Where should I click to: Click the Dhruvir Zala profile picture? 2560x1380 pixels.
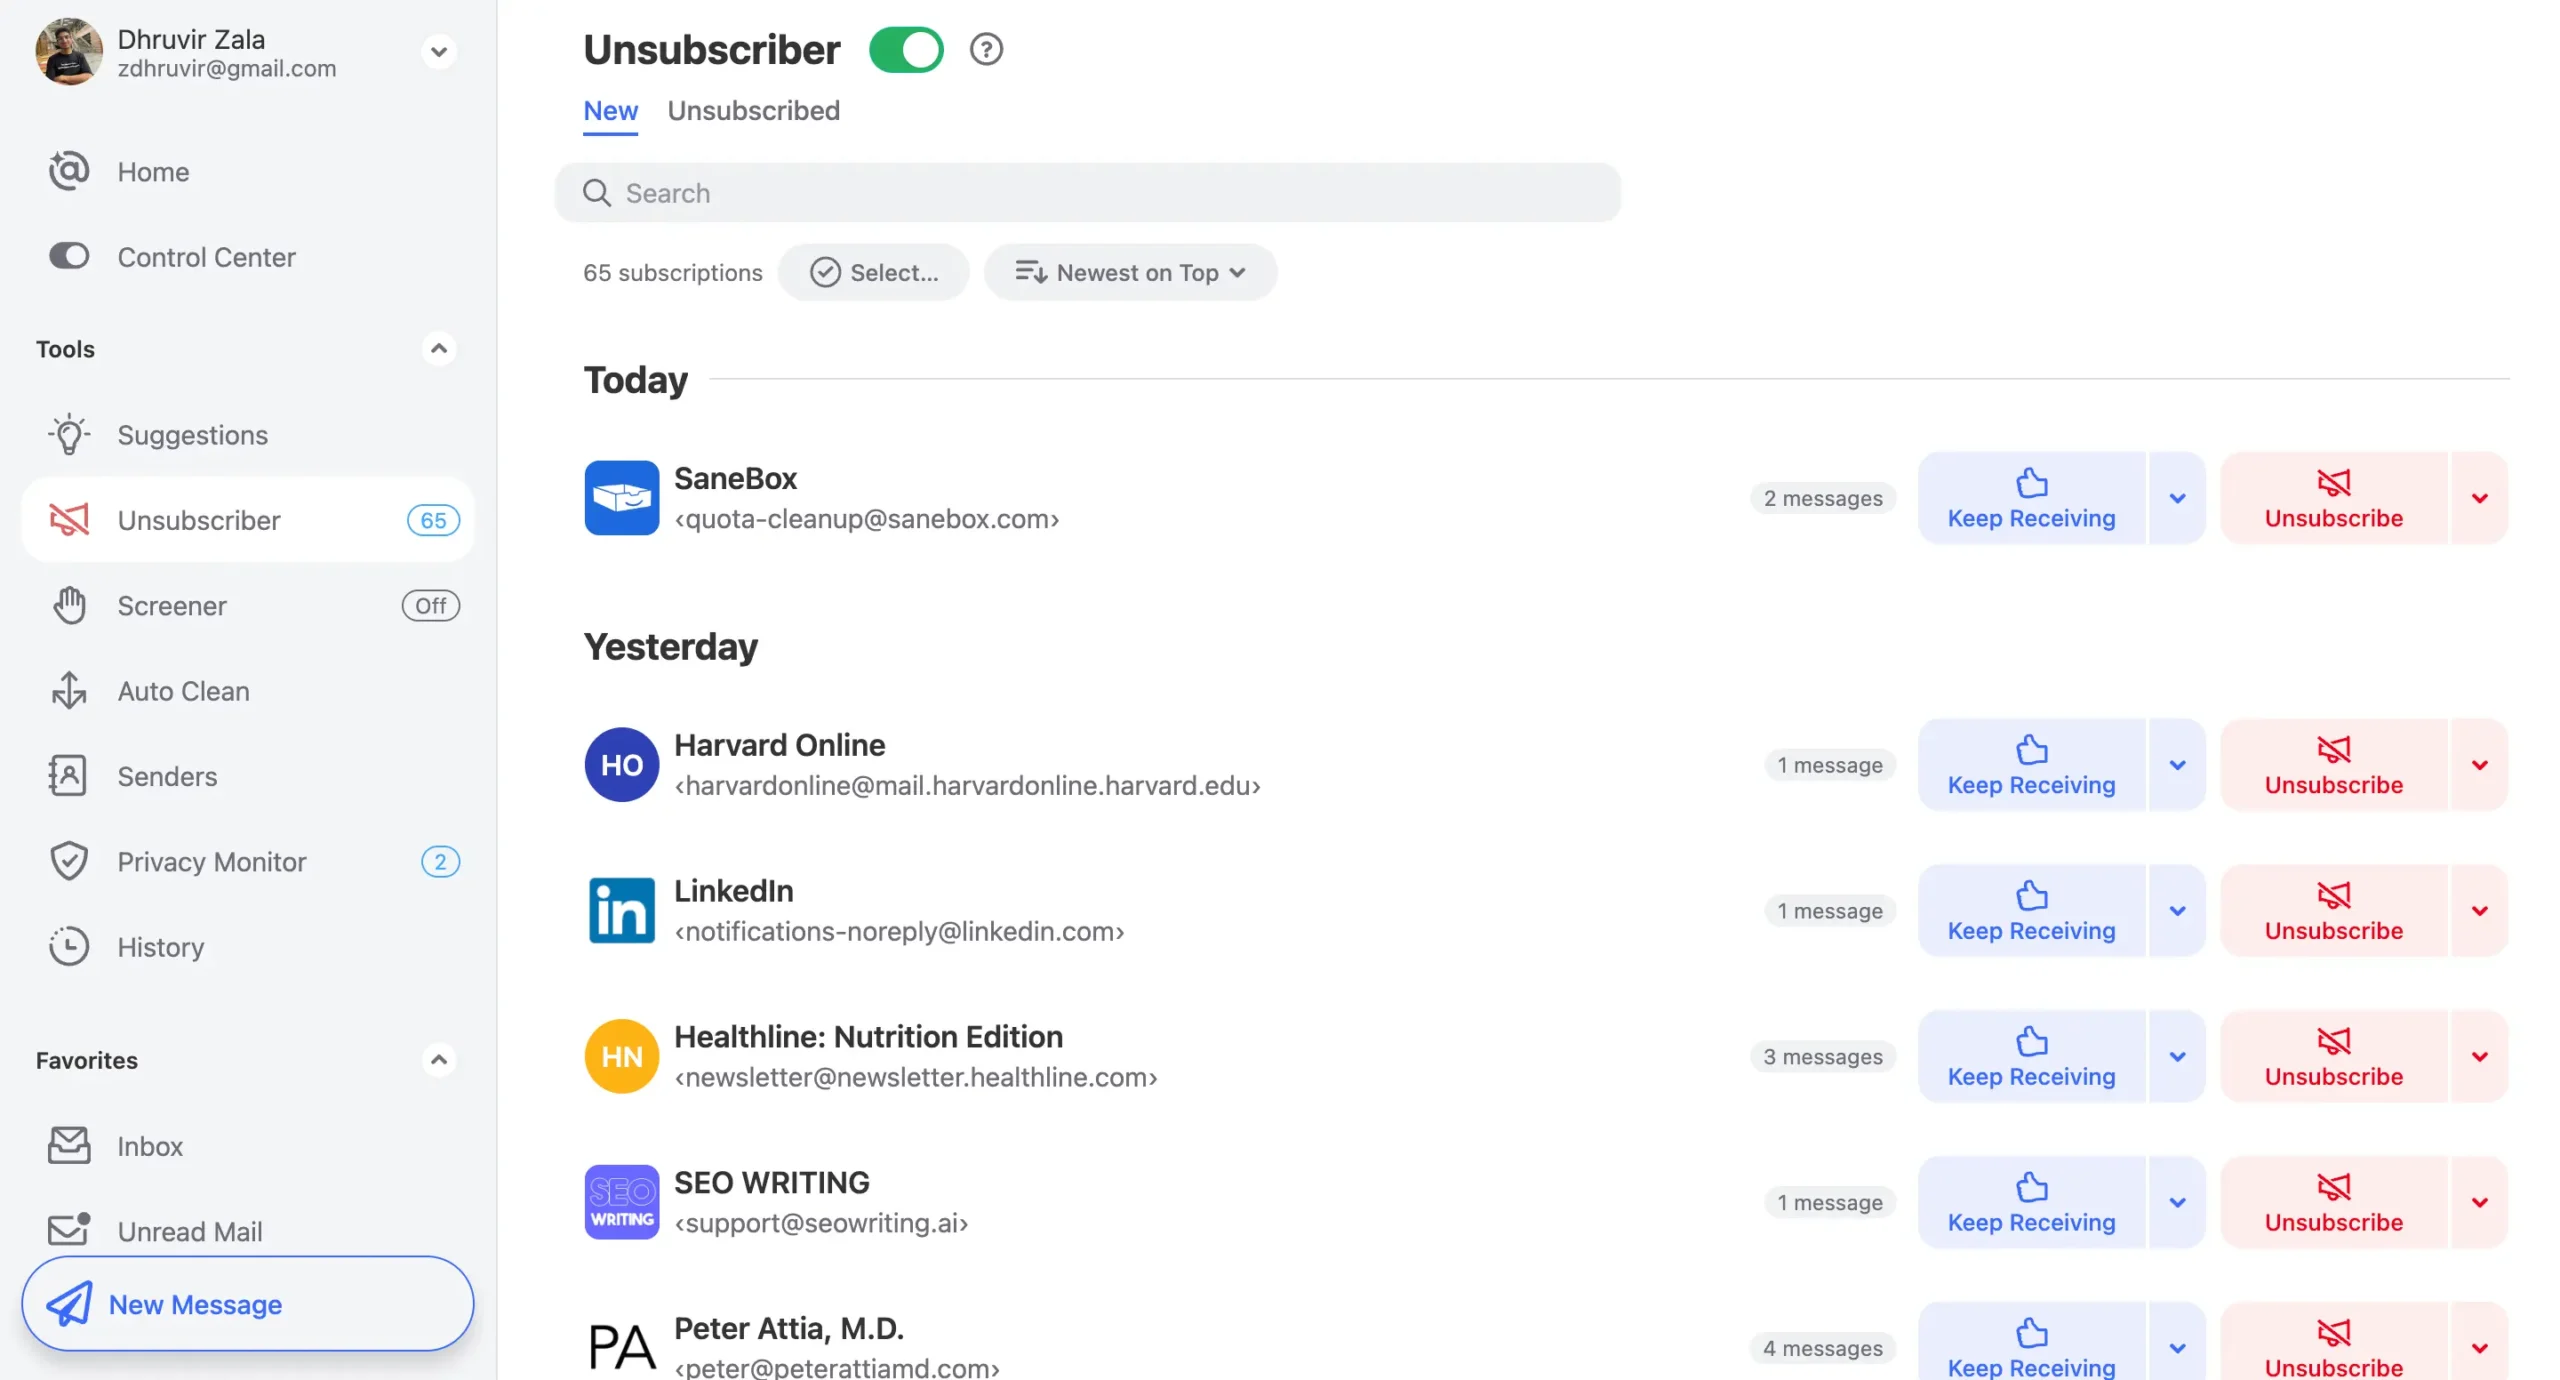(69, 51)
